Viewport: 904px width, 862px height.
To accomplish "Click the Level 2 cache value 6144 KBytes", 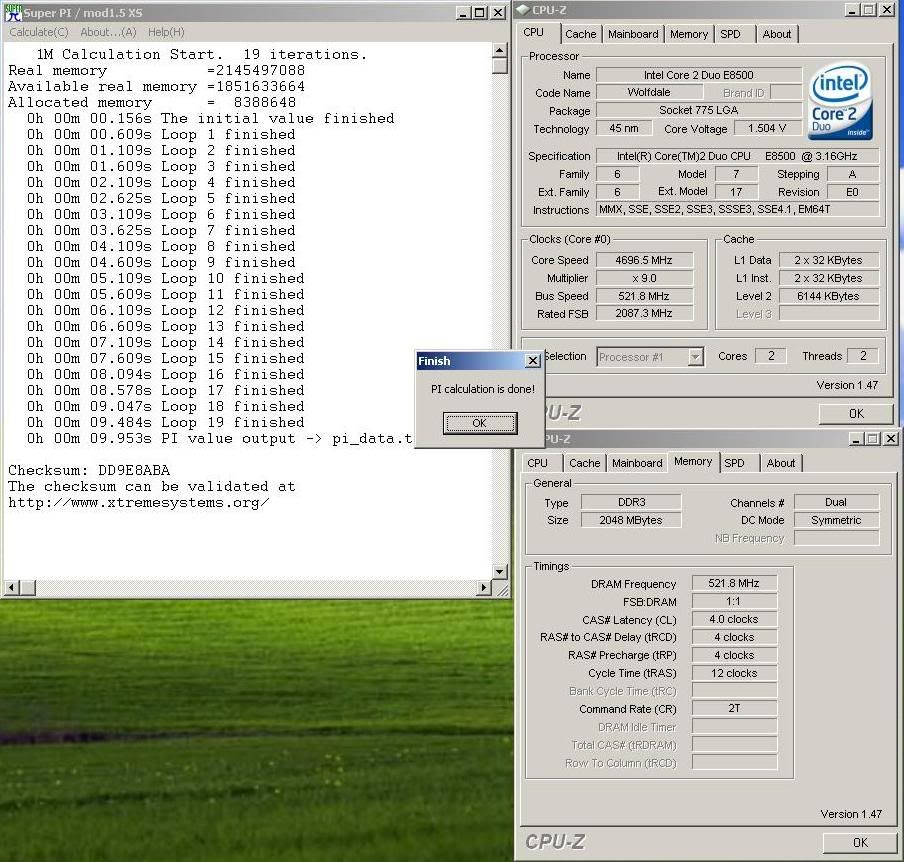I will click(828, 296).
